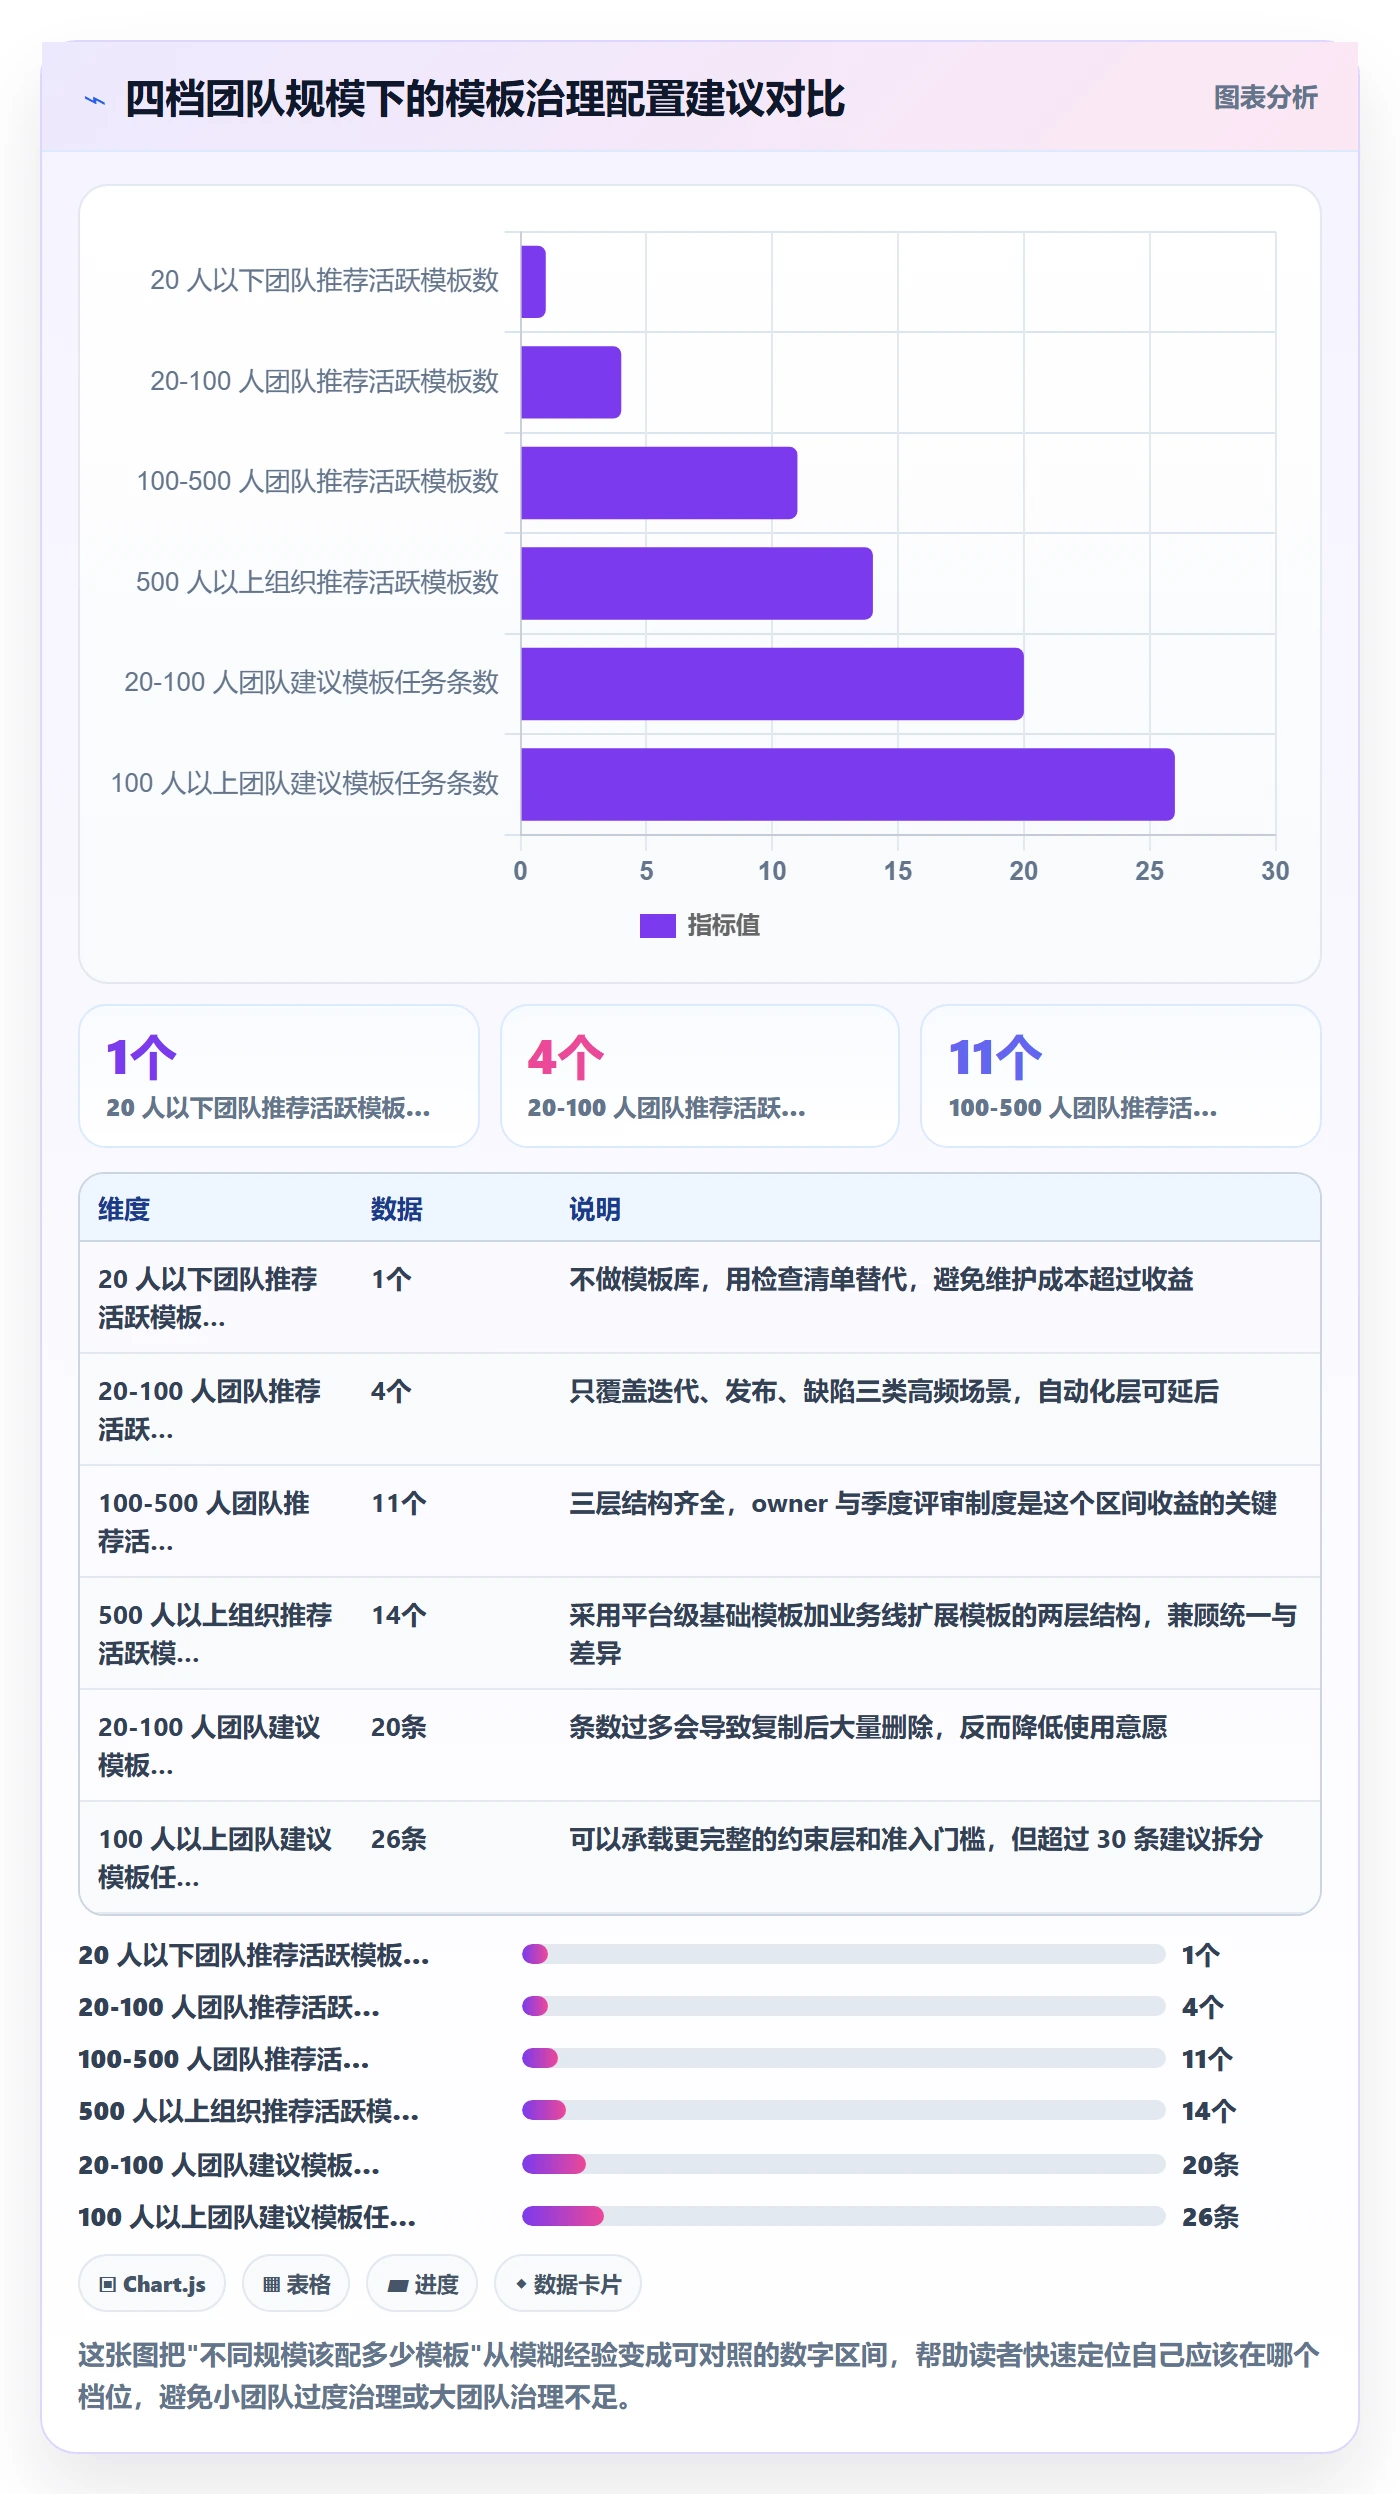This screenshot has height=2494, width=1400.
Task: Open the 1个 data card
Action: click(279, 1076)
